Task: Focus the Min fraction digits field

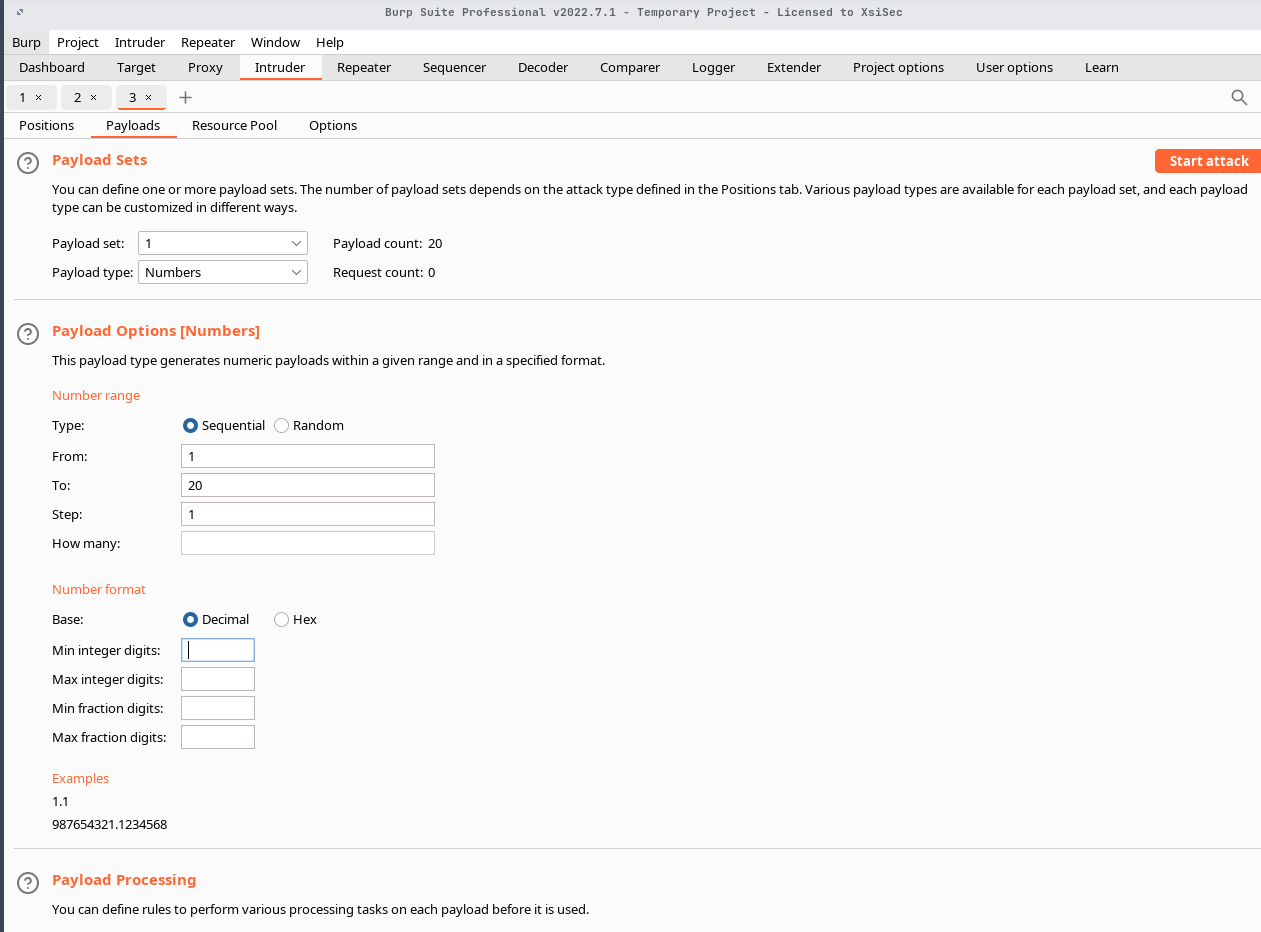Action: click(218, 708)
